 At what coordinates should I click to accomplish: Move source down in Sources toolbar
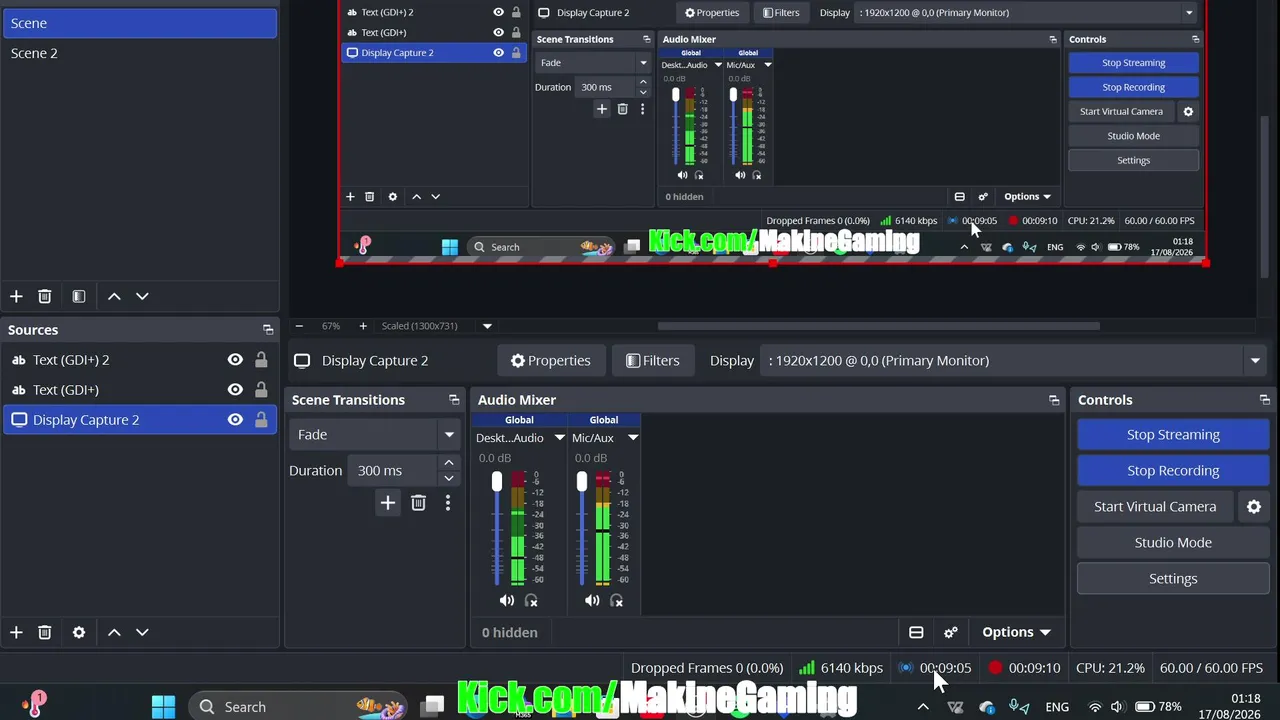(142, 632)
